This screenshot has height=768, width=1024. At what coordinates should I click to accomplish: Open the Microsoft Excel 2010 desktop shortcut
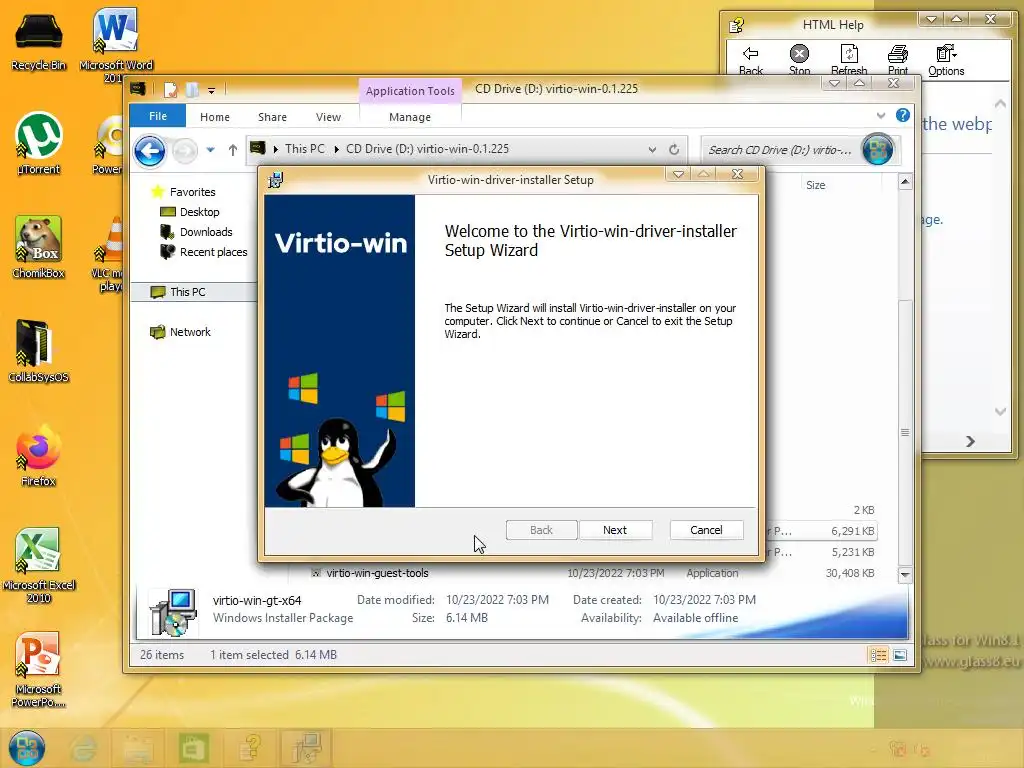39,565
